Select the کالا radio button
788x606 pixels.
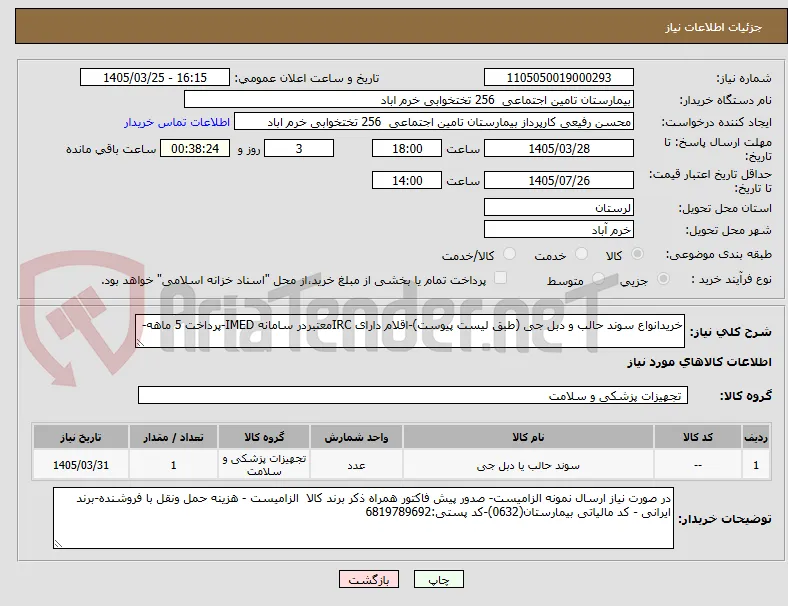click(x=637, y=254)
